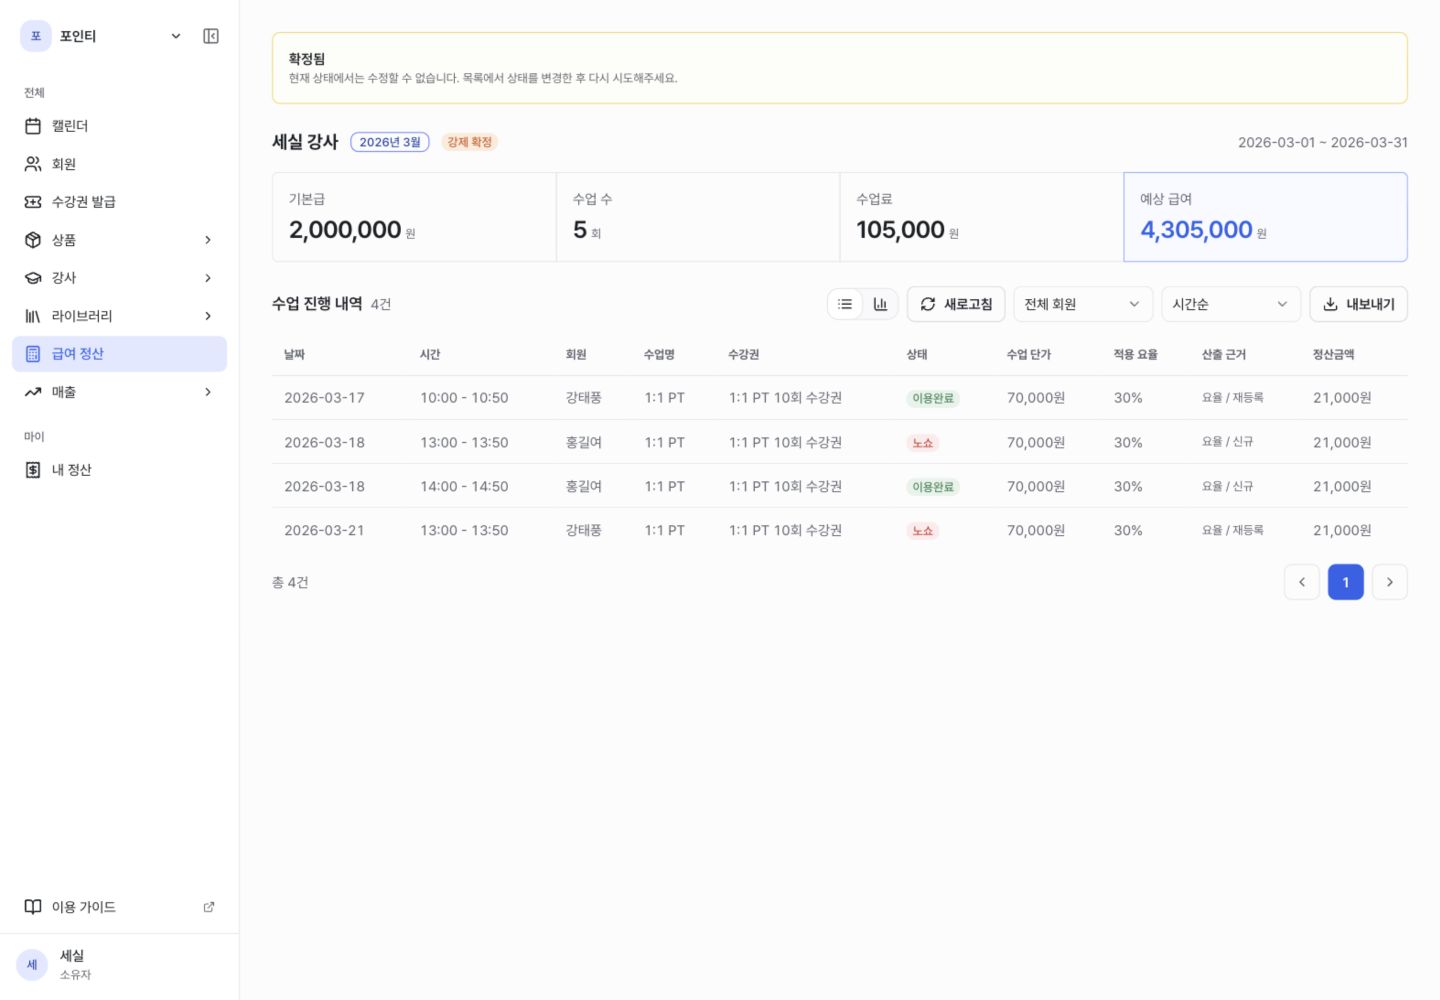Click the 내보내기 export button

tap(1358, 304)
